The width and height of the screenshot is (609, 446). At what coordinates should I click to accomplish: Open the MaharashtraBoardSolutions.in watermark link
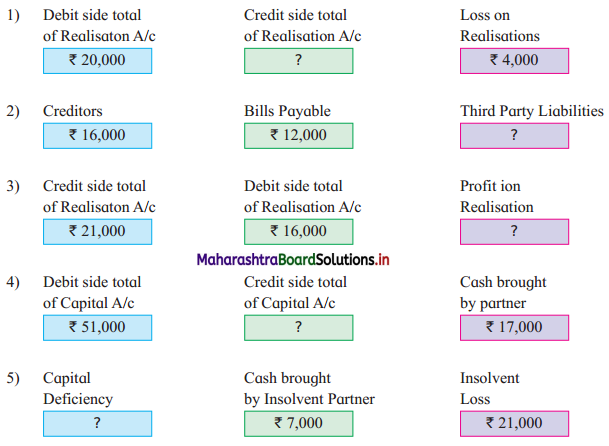(293, 260)
